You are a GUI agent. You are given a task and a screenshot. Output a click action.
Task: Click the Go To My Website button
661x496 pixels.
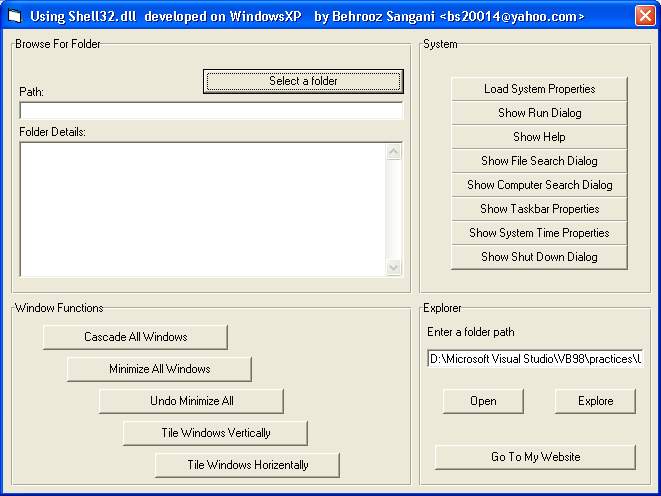tap(535, 457)
